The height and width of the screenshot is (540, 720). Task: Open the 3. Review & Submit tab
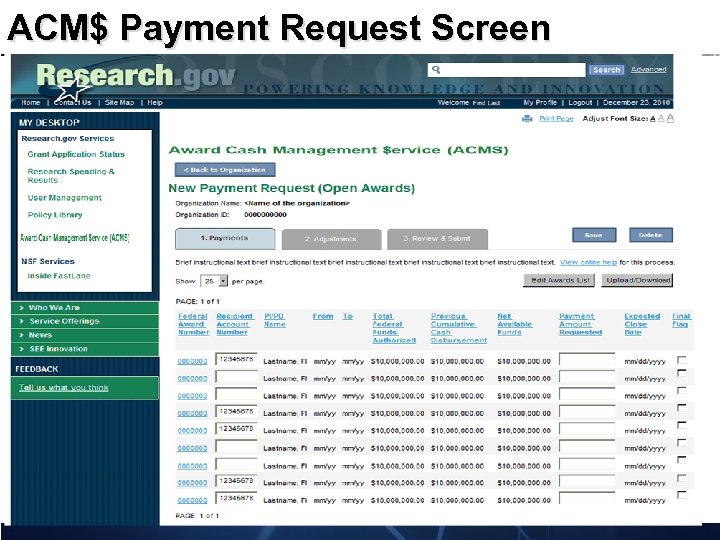(437, 239)
